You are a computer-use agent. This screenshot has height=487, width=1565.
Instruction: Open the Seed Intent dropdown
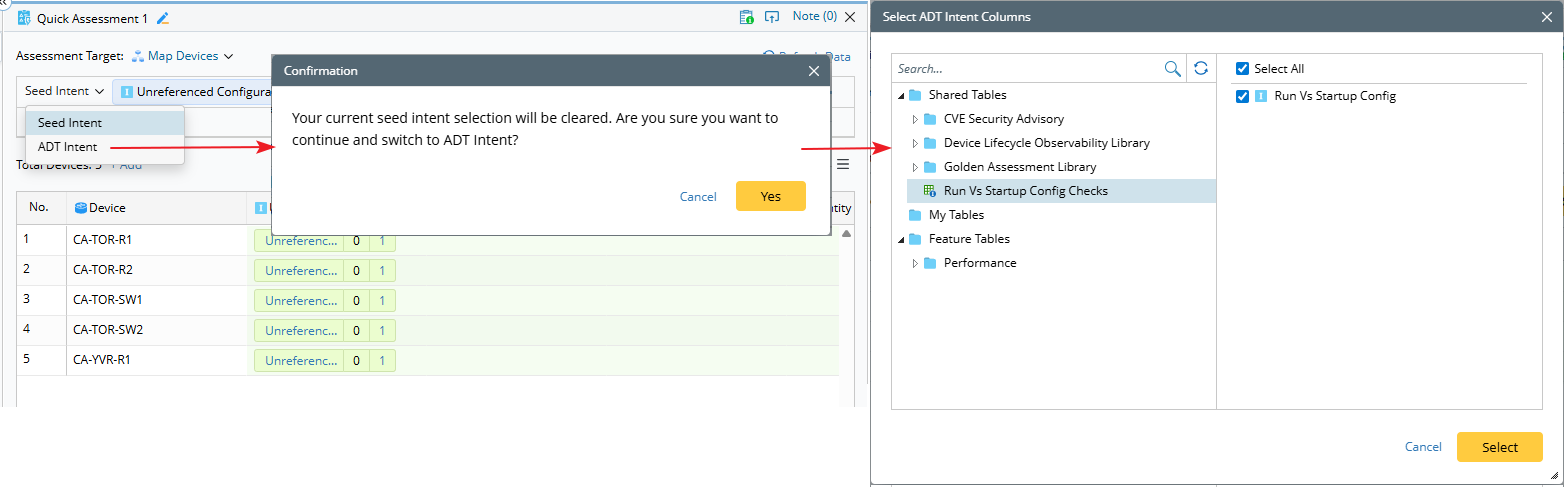64,91
